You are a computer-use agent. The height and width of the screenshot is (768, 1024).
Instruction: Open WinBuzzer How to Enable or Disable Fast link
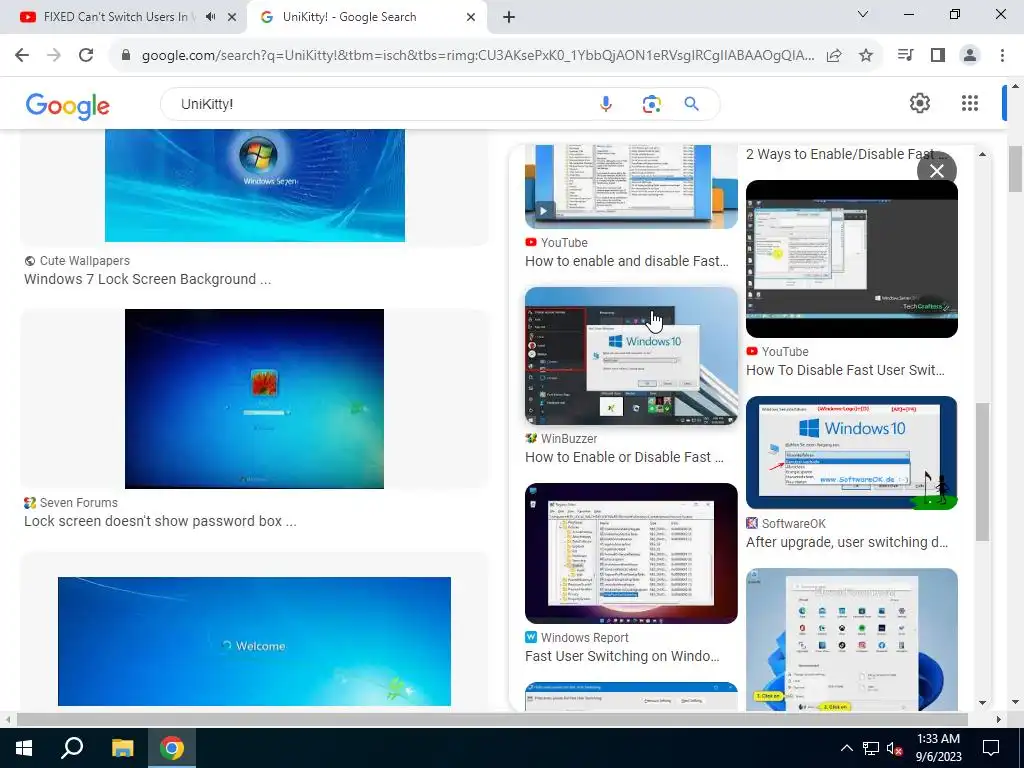[624, 457]
